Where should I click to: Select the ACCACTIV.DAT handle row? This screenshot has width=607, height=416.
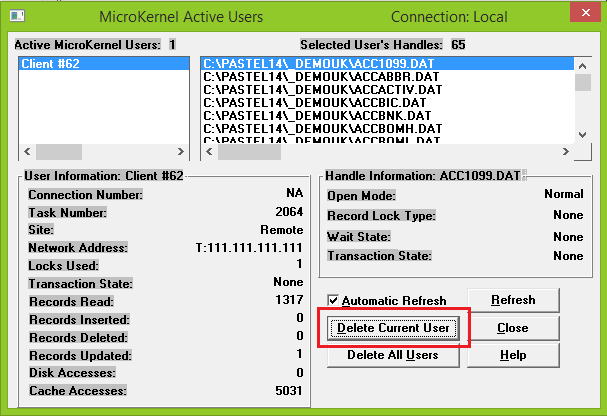point(387,89)
